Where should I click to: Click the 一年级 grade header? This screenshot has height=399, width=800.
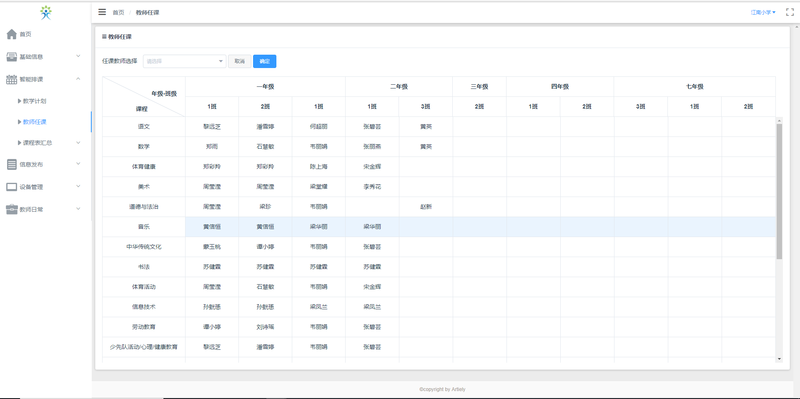coord(265,87)
